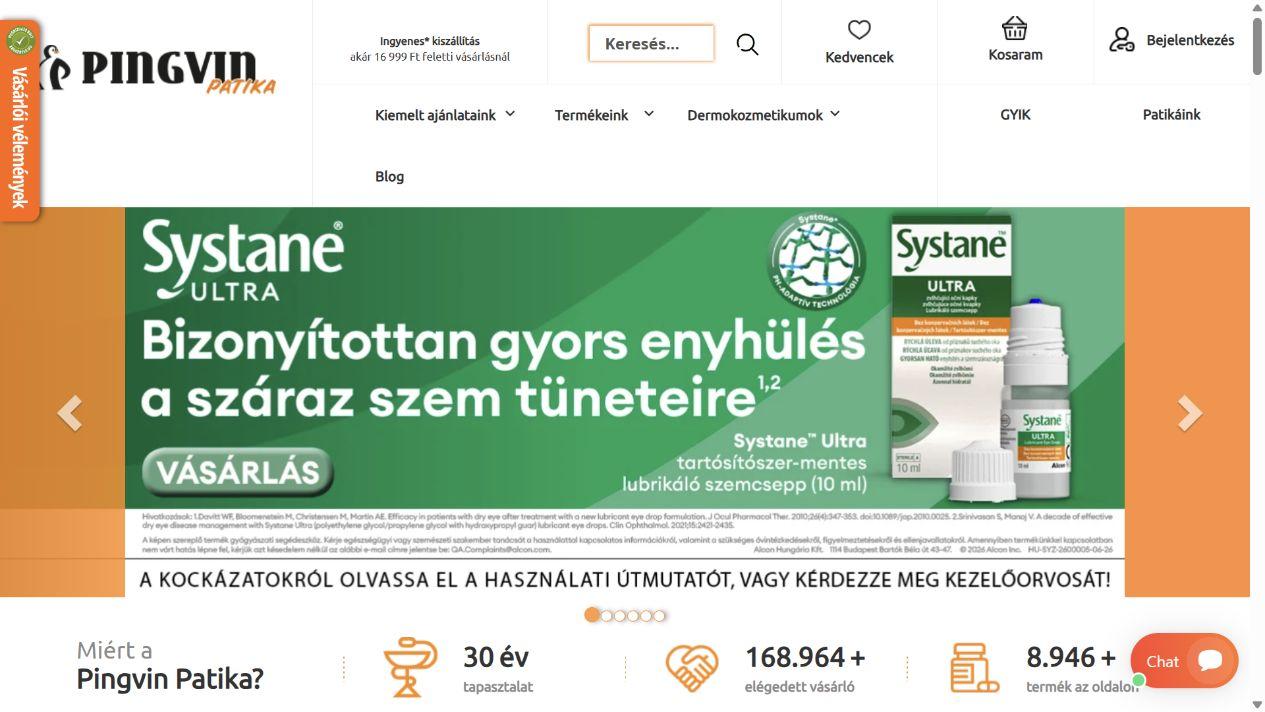1265x712 pixels.
Task: Click the 8.946 + counter text
Action: (x=1071, y=657)
